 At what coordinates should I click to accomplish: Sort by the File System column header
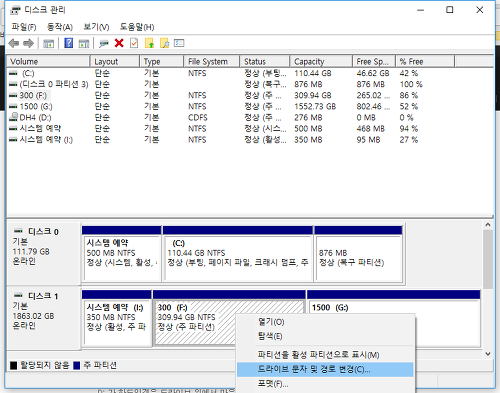coord(212,62)
